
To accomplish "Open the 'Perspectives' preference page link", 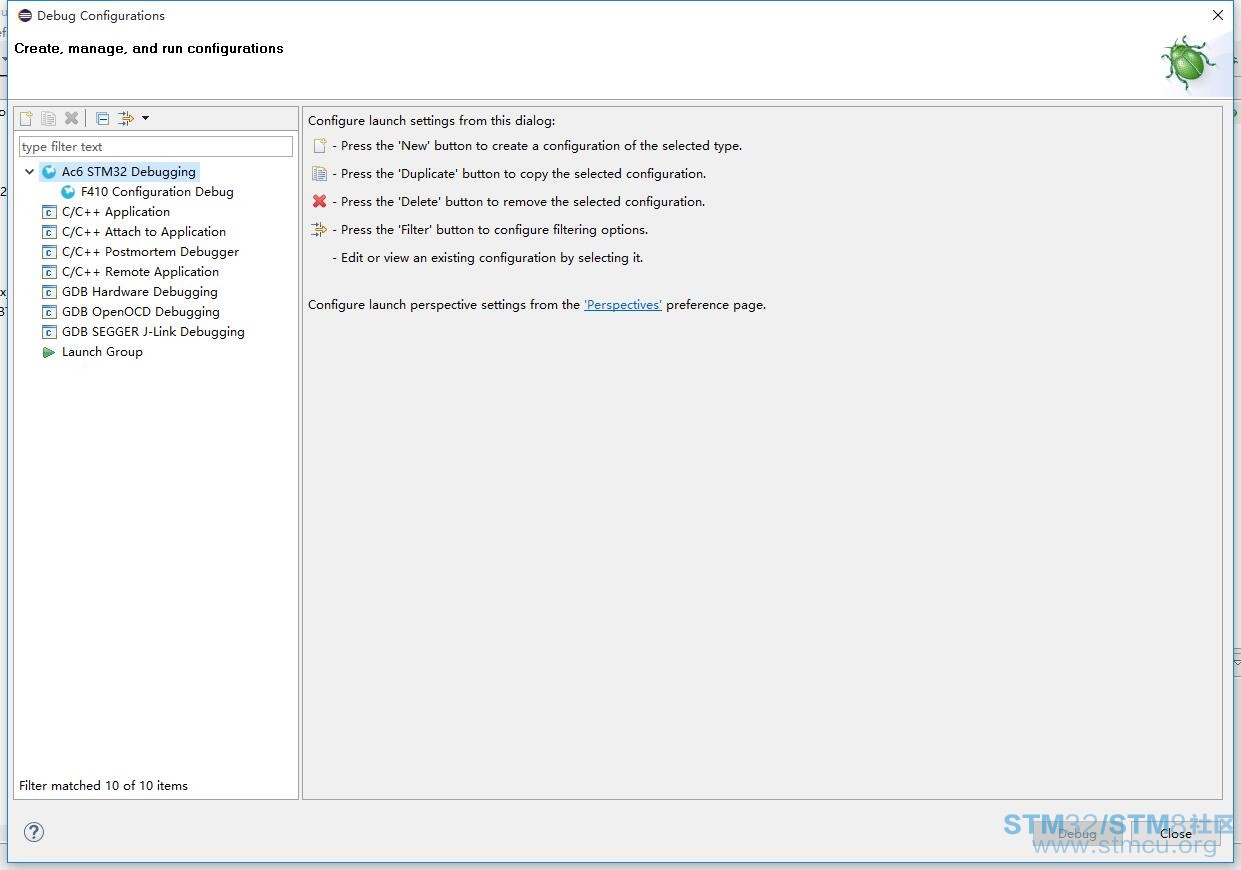I will click(622, 305).
